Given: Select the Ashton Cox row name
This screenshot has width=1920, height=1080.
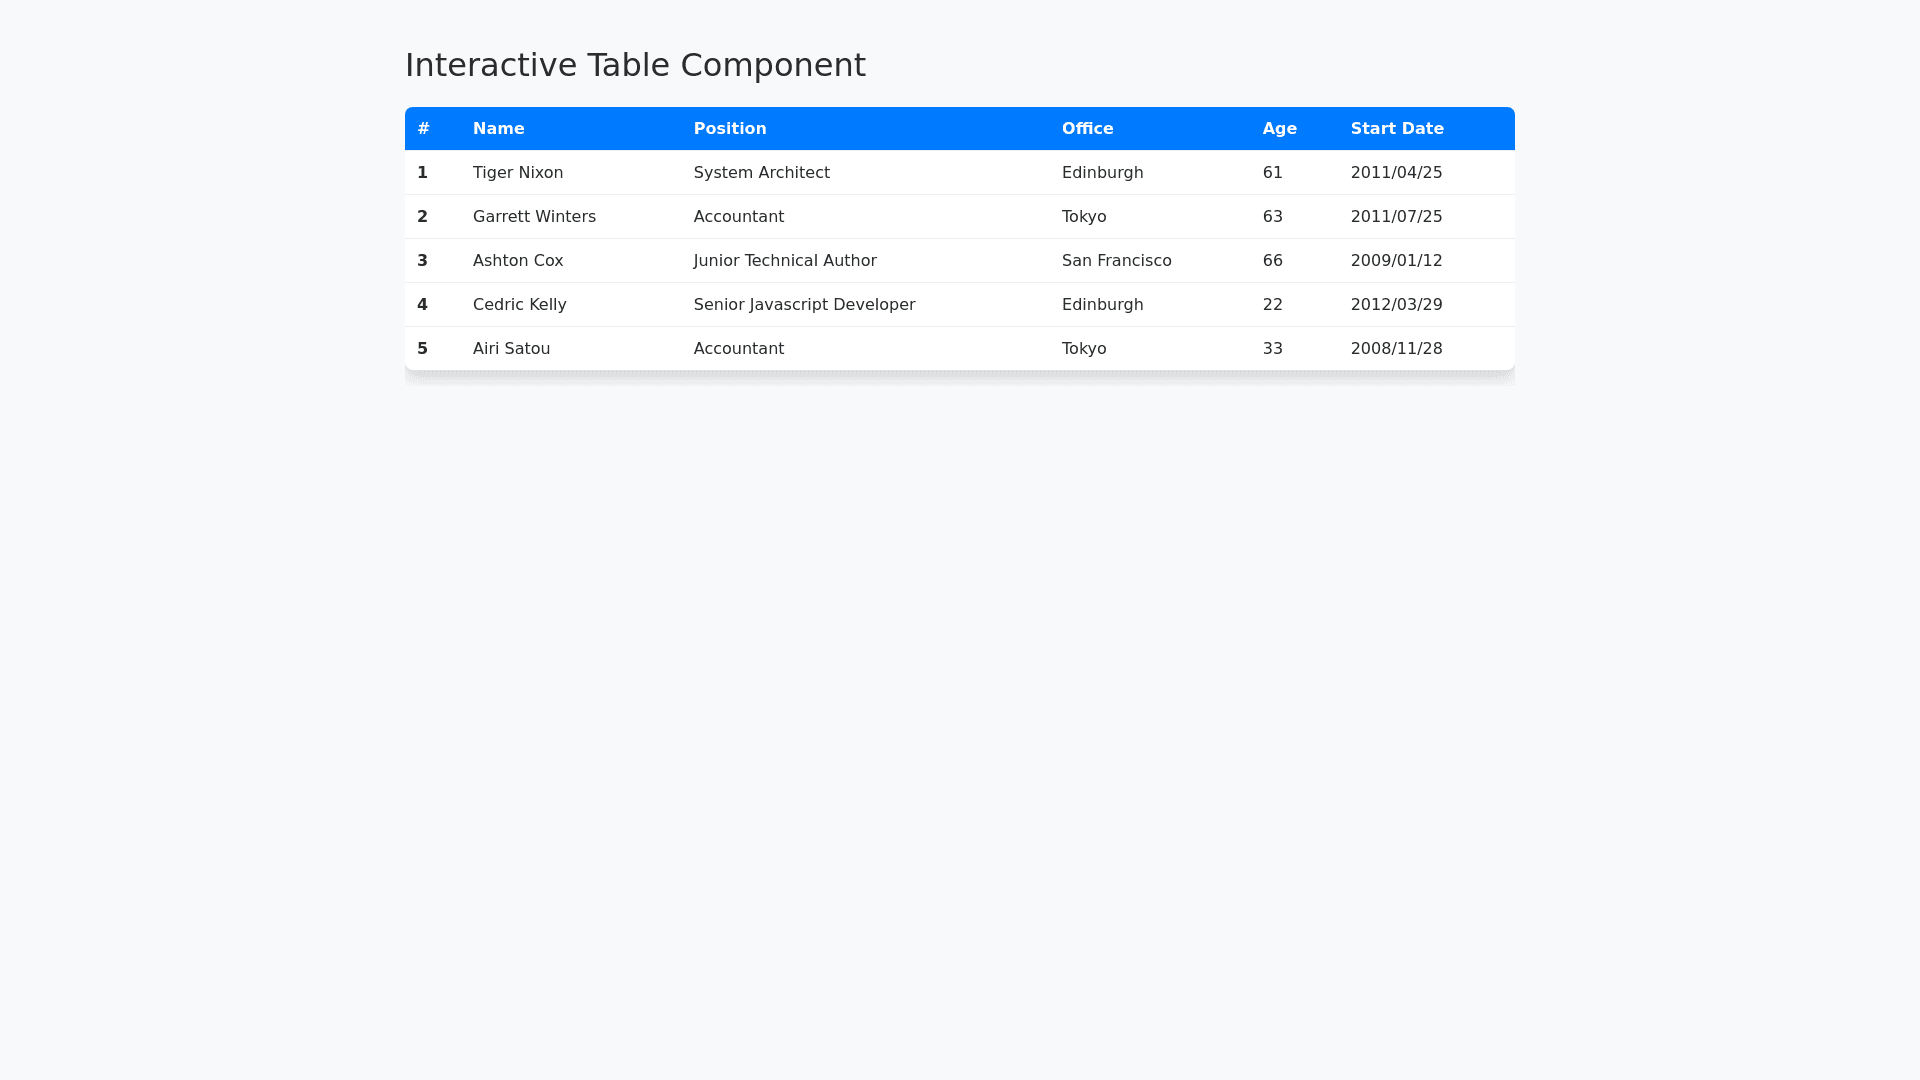Looking at the screenshot, I should [517, 260].
